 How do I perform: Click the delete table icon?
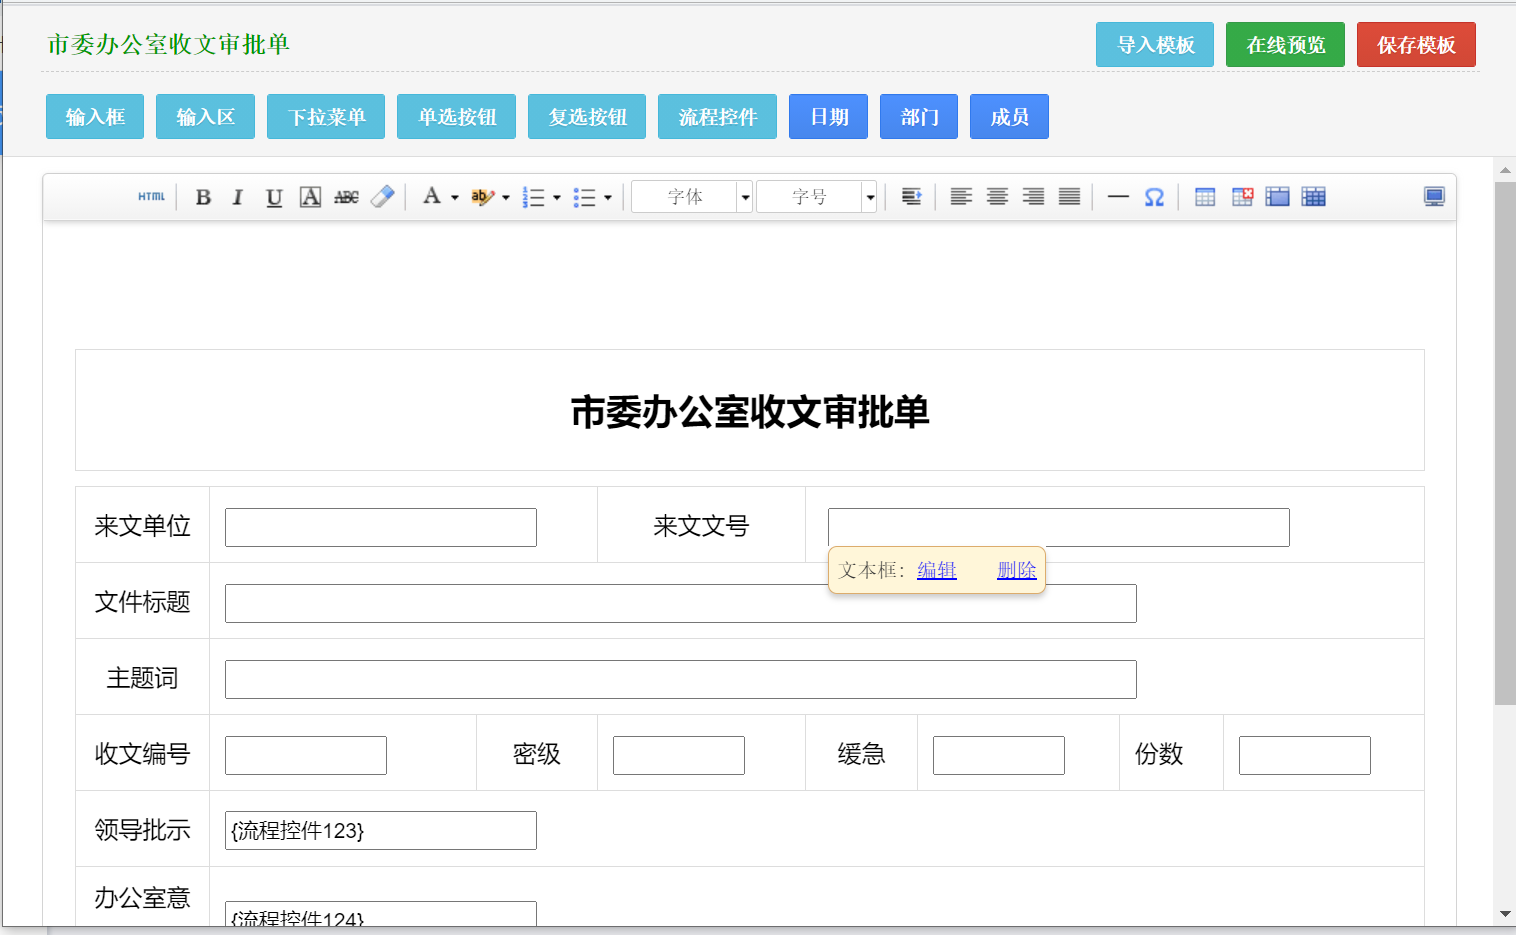(1242, 197)
